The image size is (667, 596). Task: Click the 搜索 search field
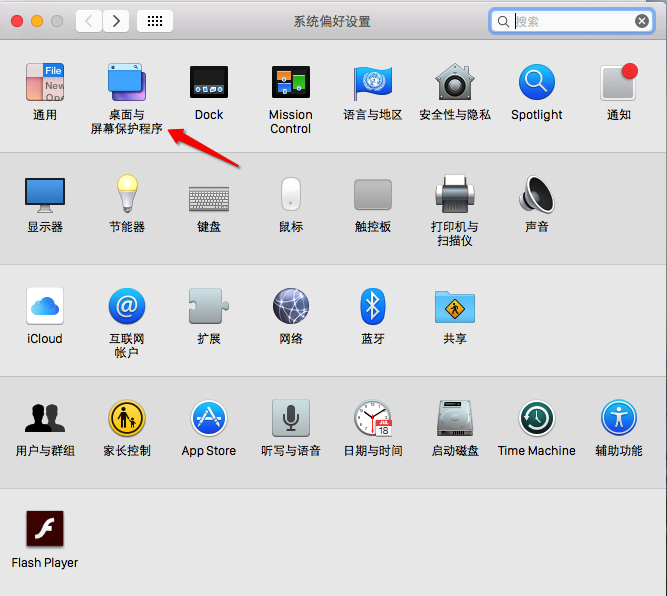572,21
